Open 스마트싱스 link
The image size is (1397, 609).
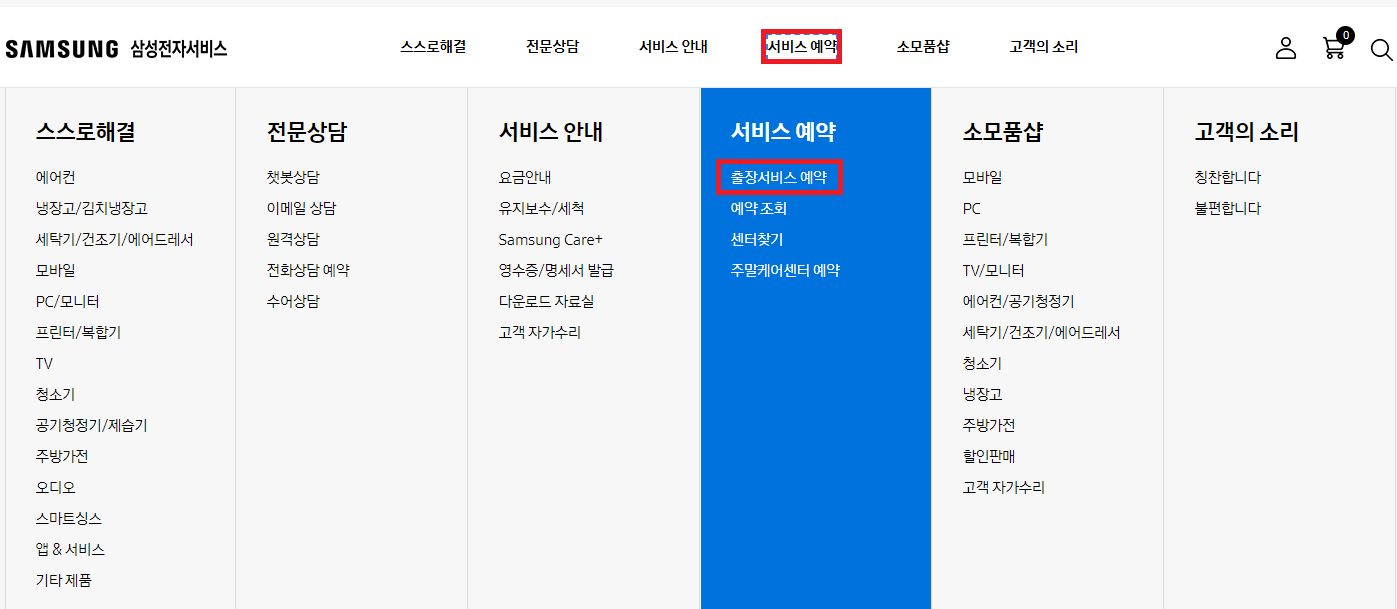click(68, 519)
